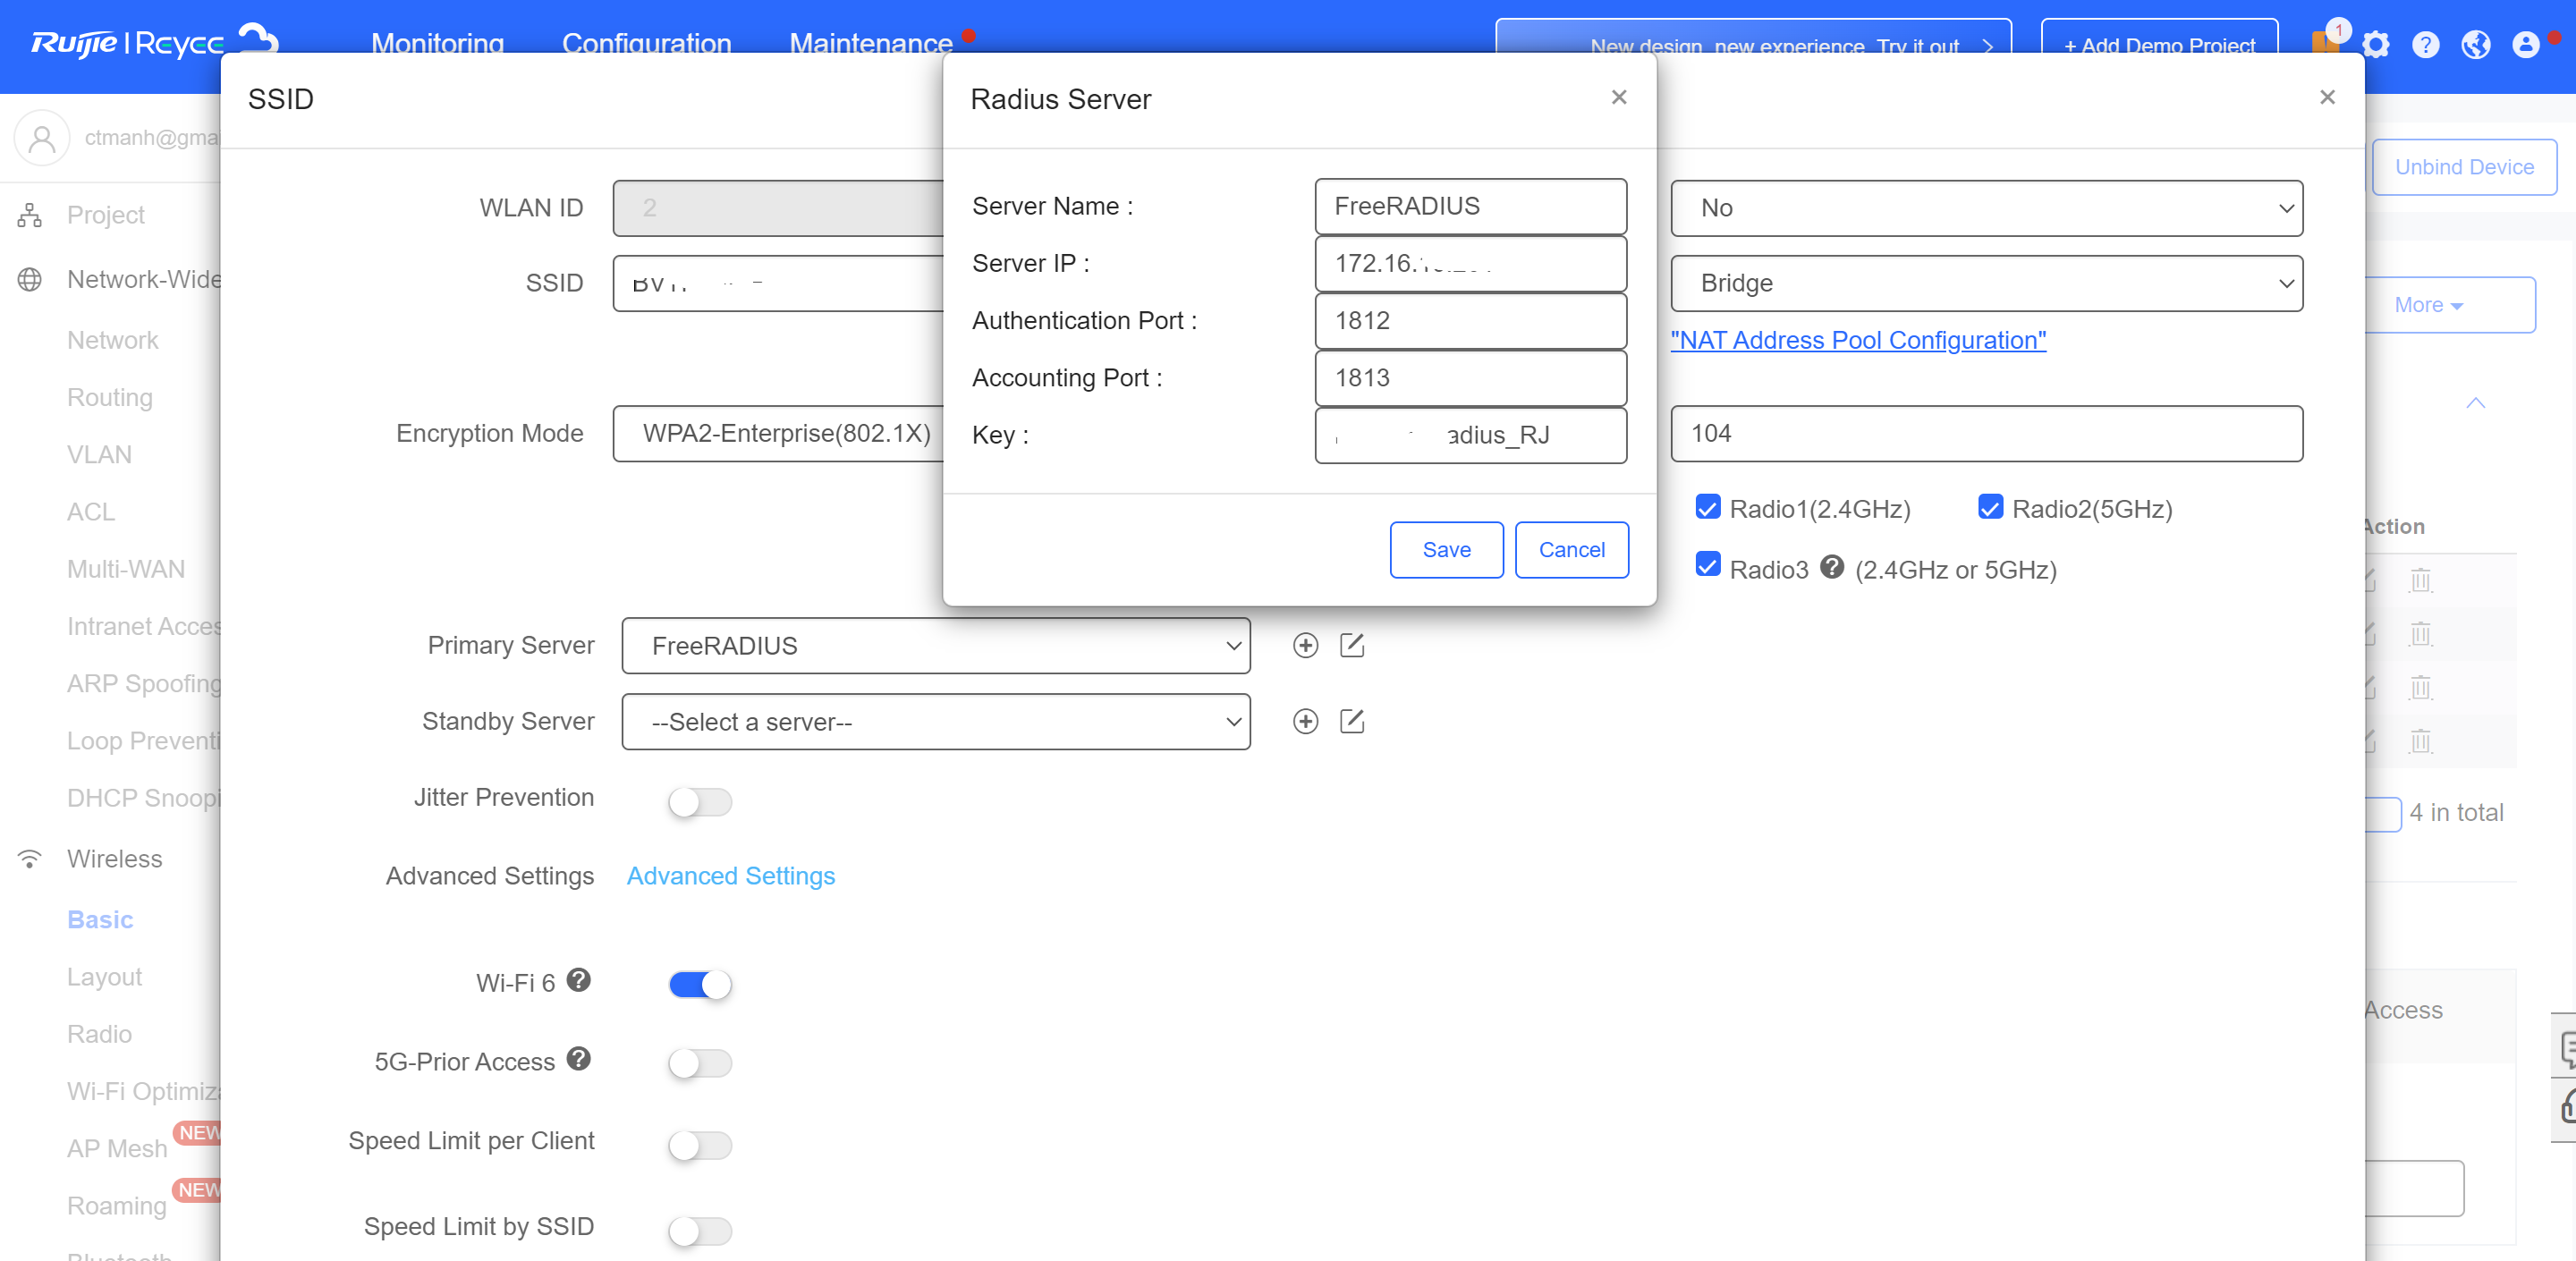Add a new Standby Server with plus icon
The width and height of the screenshot is (2576, 1261).
point(1305,722)
